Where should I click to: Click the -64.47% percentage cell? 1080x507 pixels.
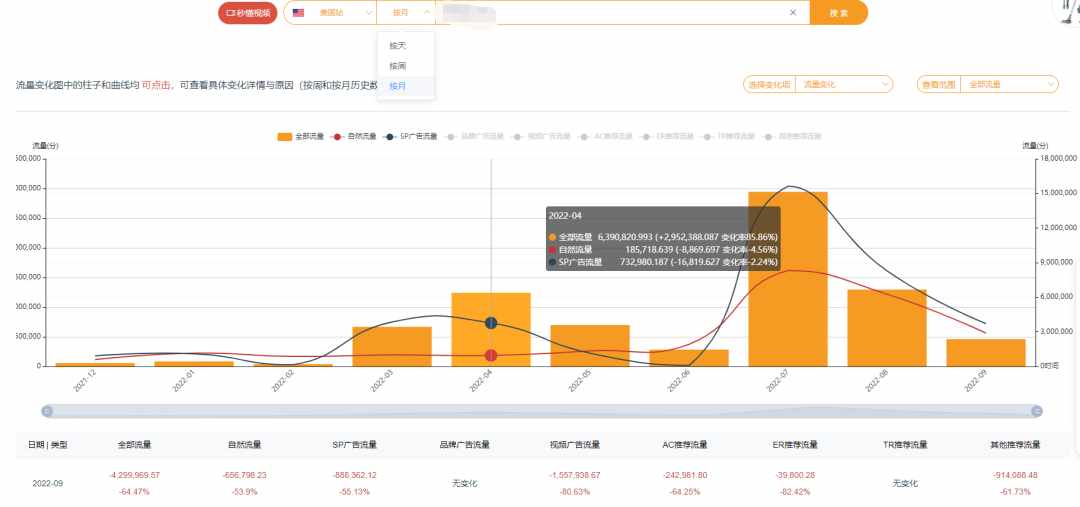point(134,492)
